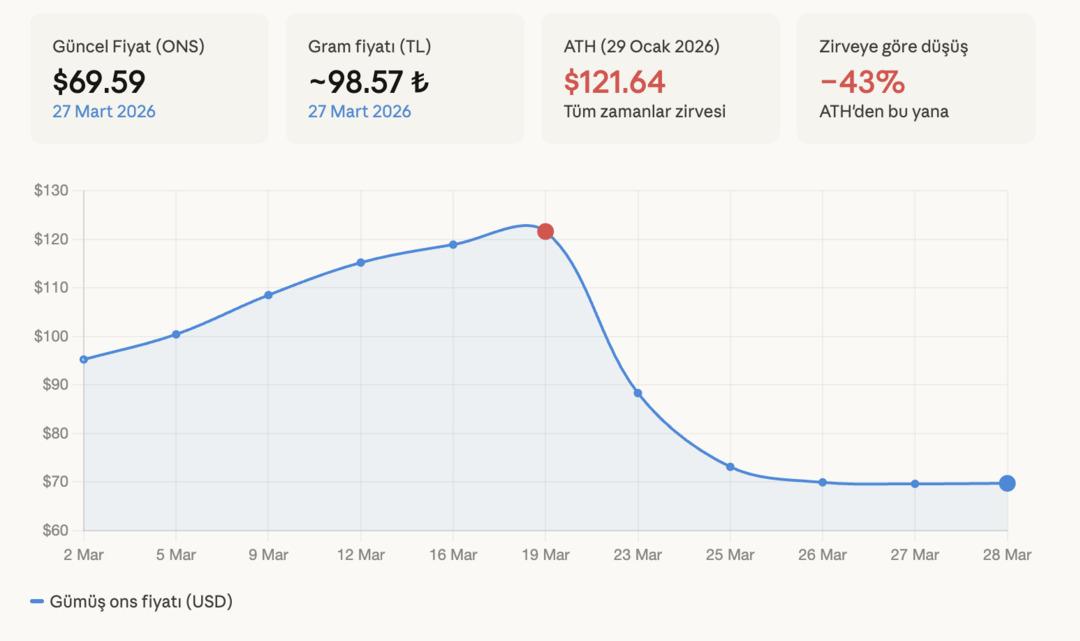Screen dimensions: 1080x641
Task: Pick the 12 Mar data point on curve
Action: [361, 262]
